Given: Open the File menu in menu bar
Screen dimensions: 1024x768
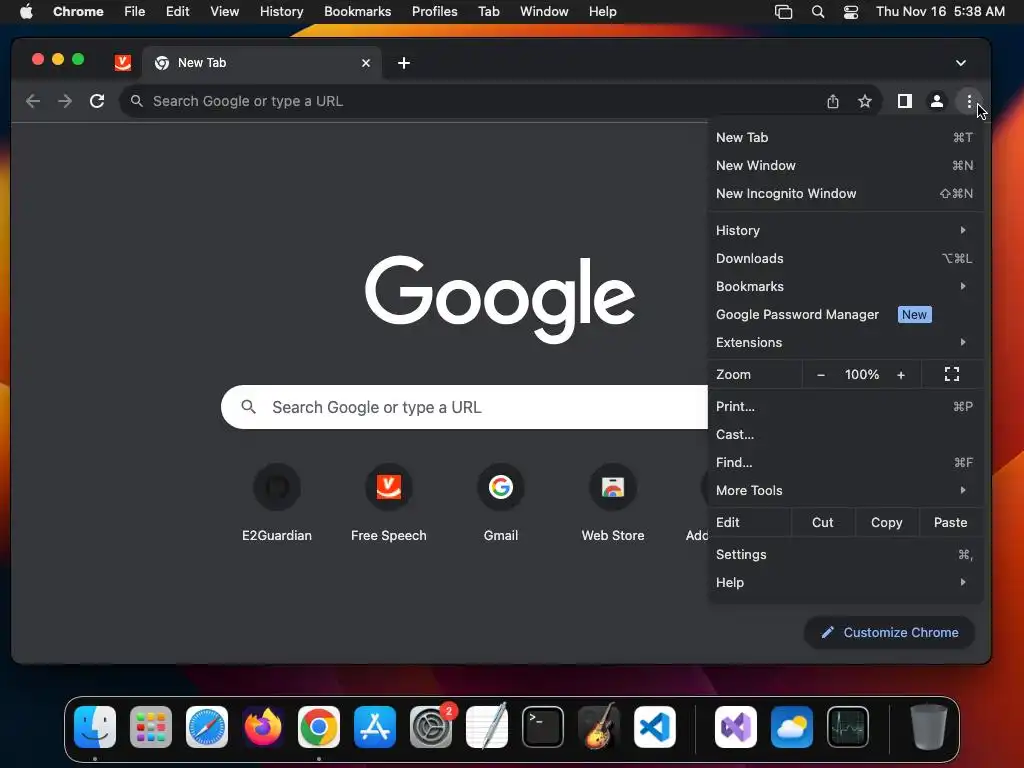Looking at the screenshot, I should [x=135, y=11].
